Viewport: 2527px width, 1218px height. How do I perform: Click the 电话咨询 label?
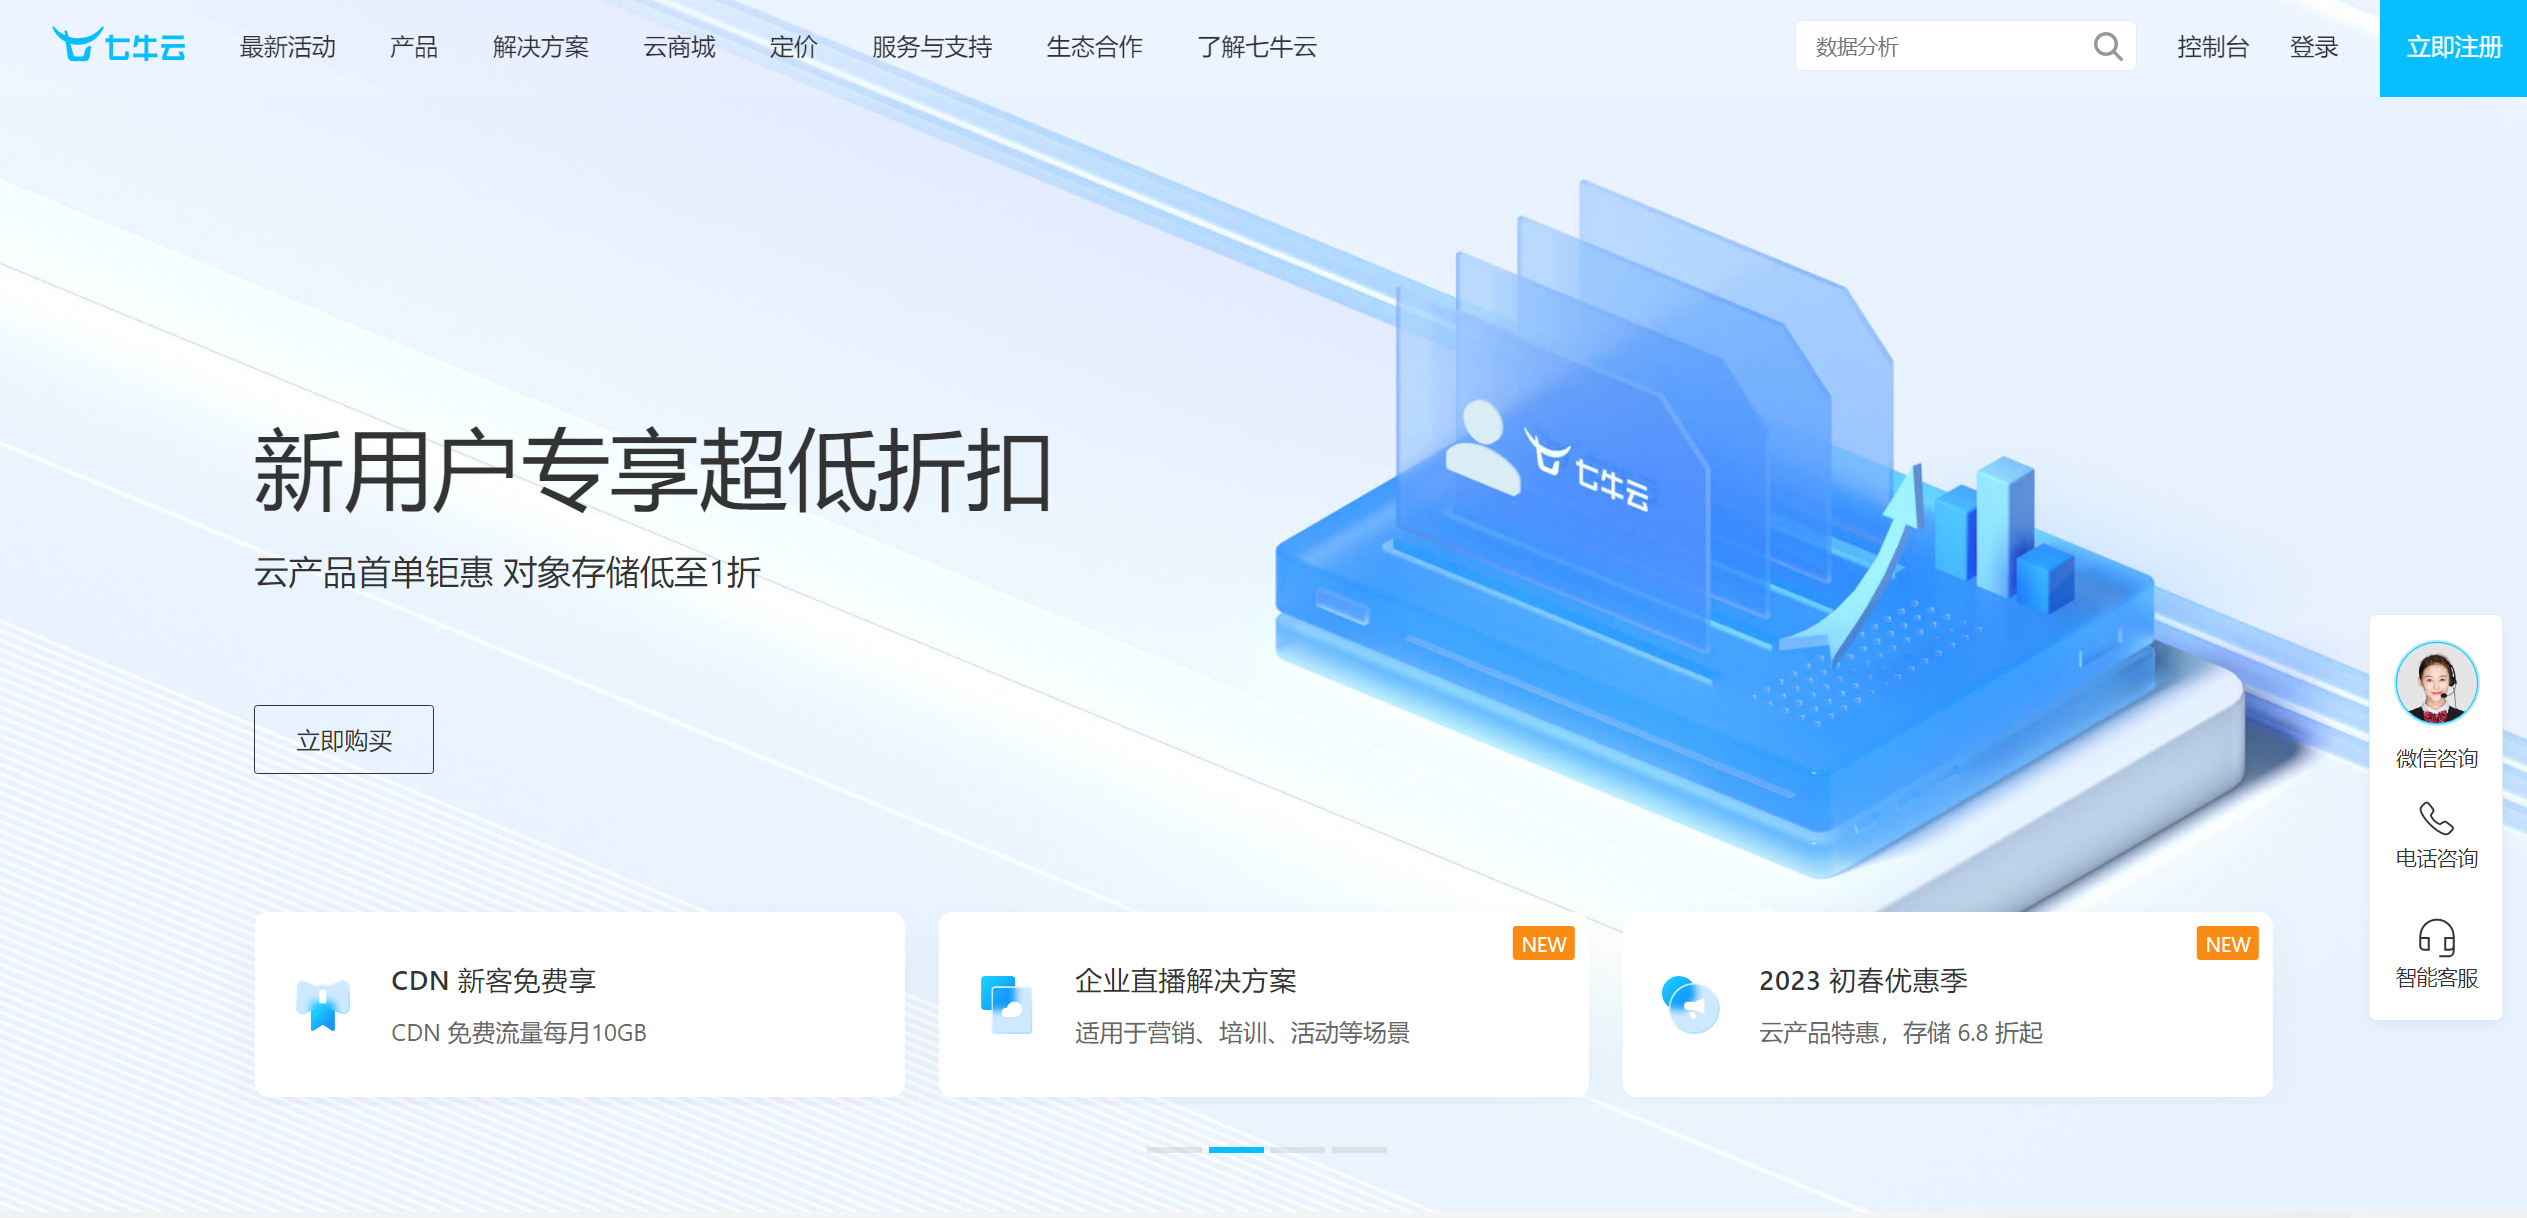pyautogui.click(x=2436, y=858)
